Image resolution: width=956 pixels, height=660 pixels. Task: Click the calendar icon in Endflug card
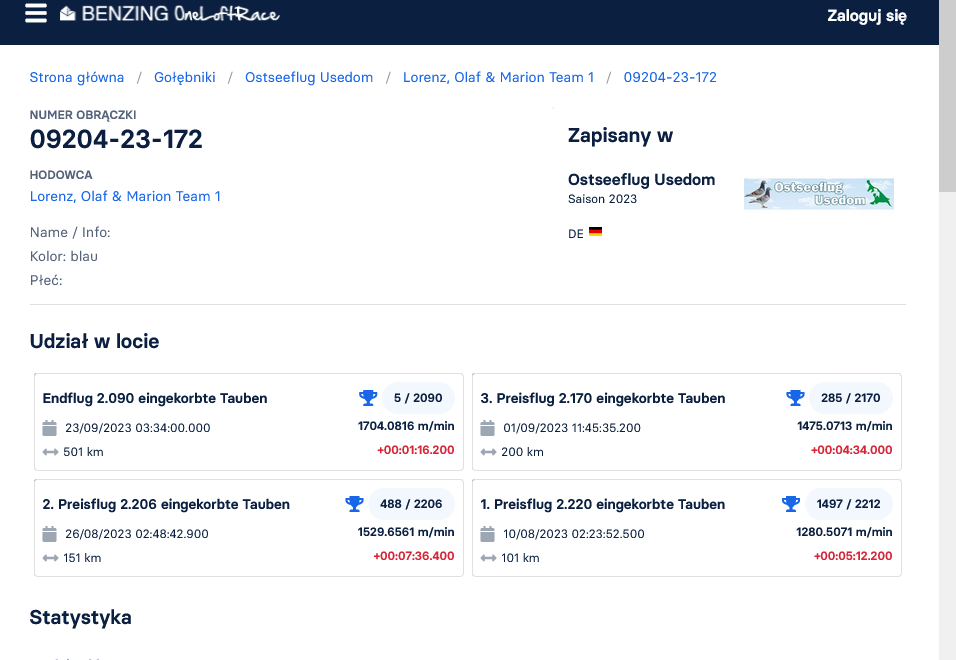(x=50, y=428)
